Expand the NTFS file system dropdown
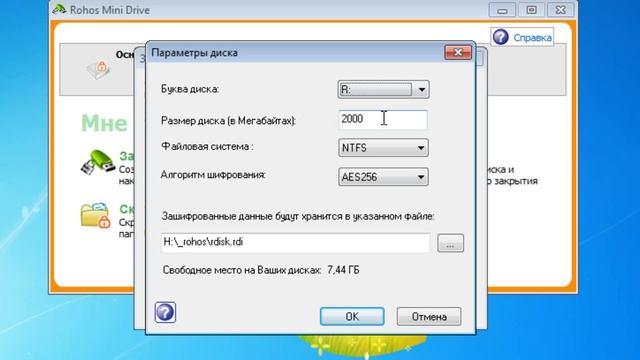Viewport: 640px width, 360px height. coord(383,148)
